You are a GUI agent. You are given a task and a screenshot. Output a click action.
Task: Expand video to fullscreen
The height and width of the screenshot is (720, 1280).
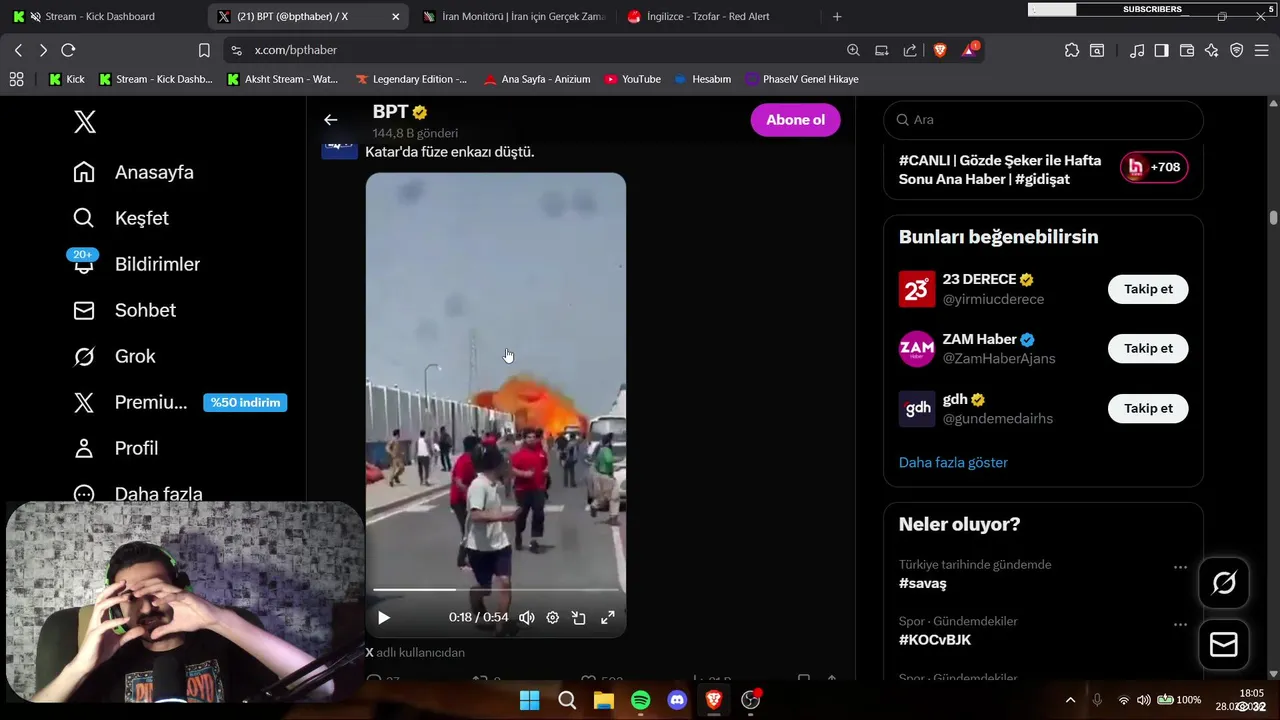pyautogui.click(x=607, y=617)
